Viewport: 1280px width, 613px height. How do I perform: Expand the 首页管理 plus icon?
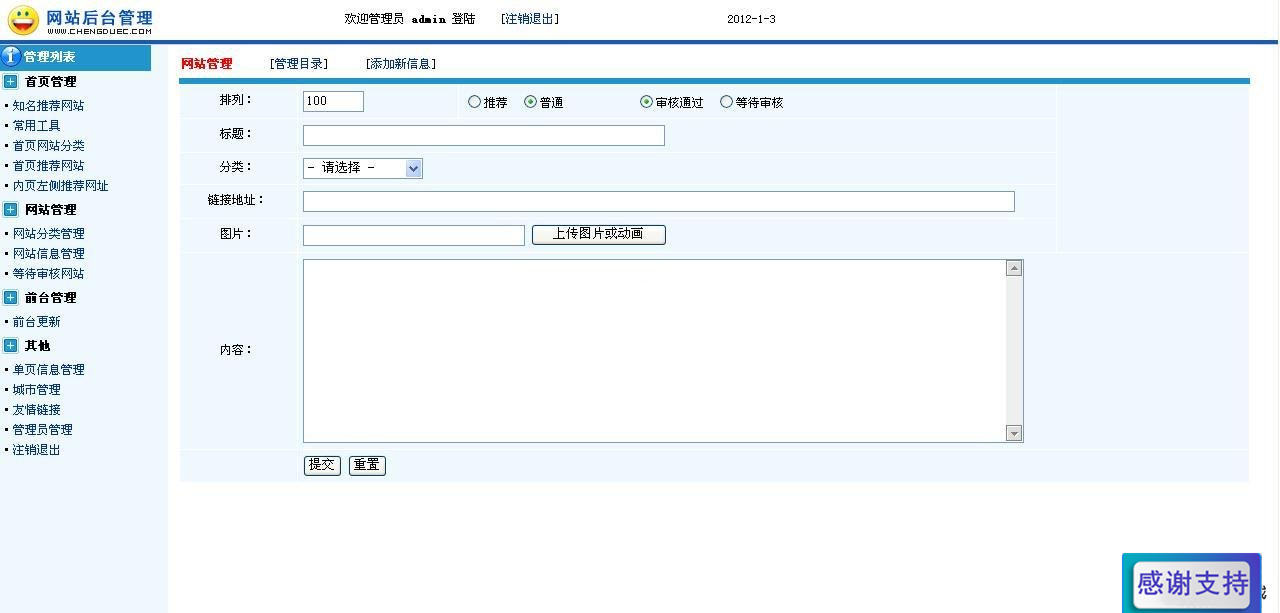click(x=10, y=82)
